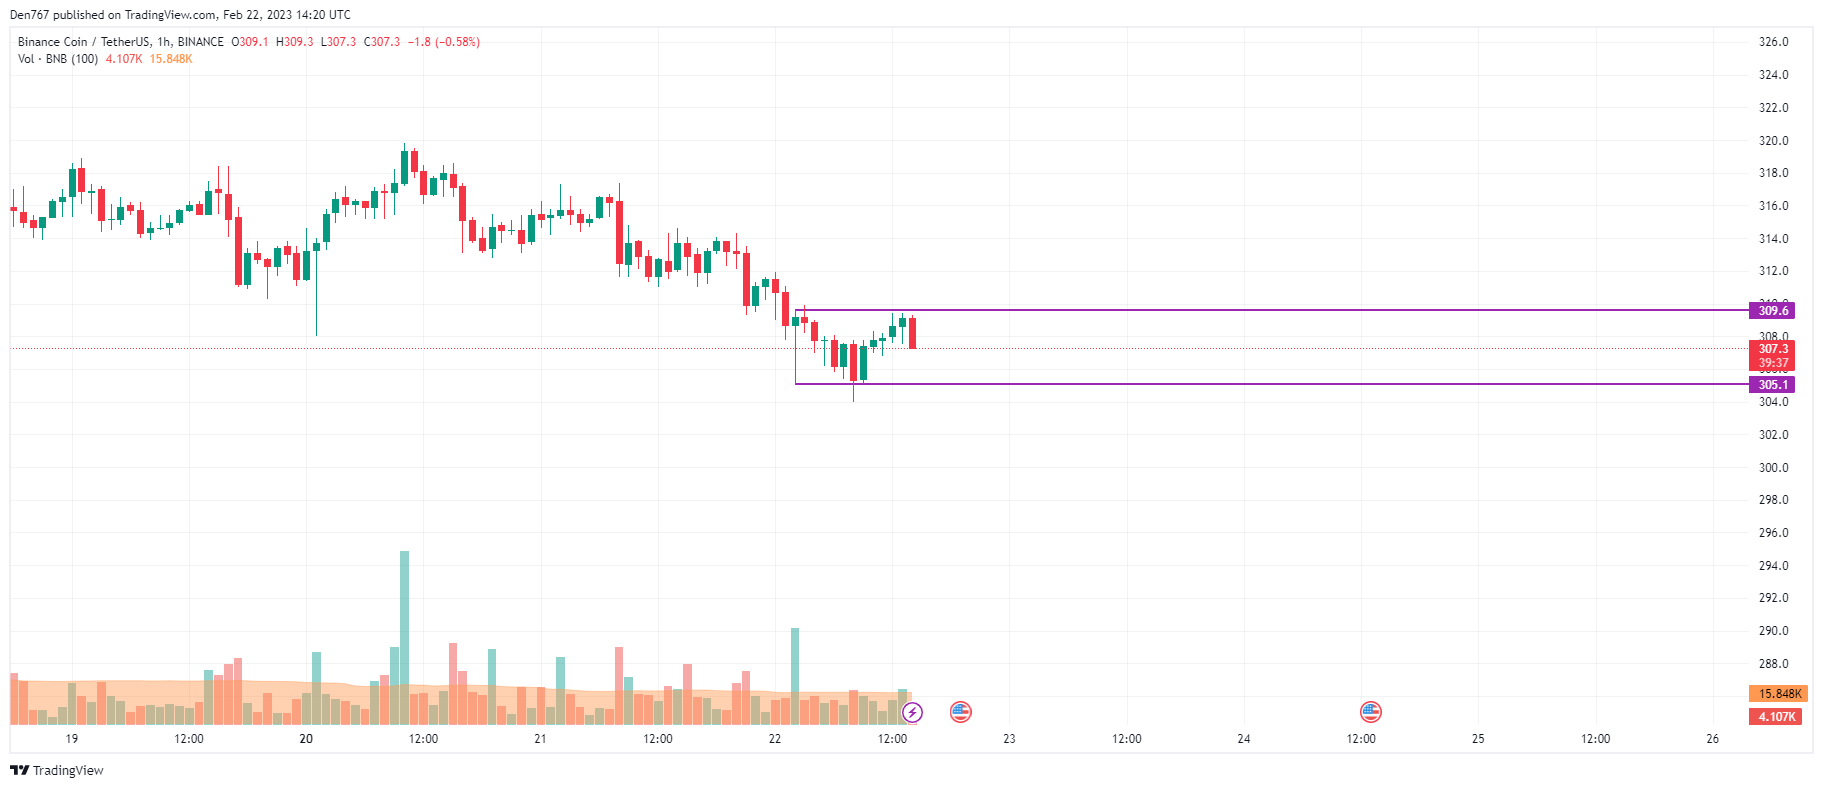
Task: Click the date label 22 on time axis
Action: (775, 739)
